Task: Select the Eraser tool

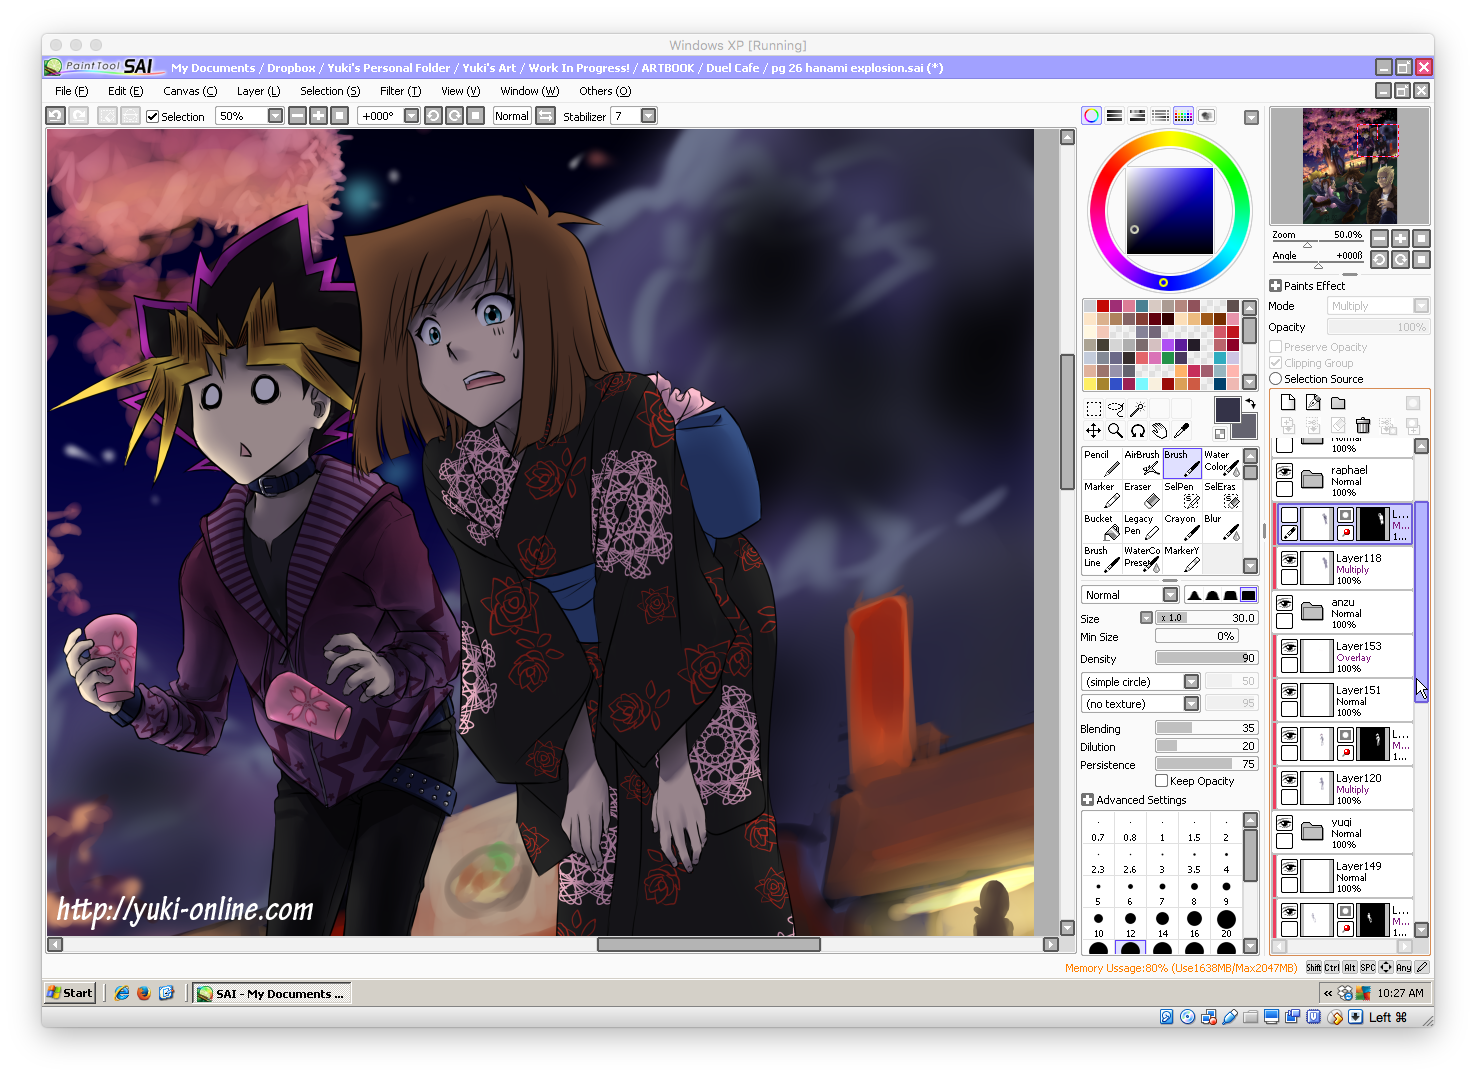Action: [1141, 495]
